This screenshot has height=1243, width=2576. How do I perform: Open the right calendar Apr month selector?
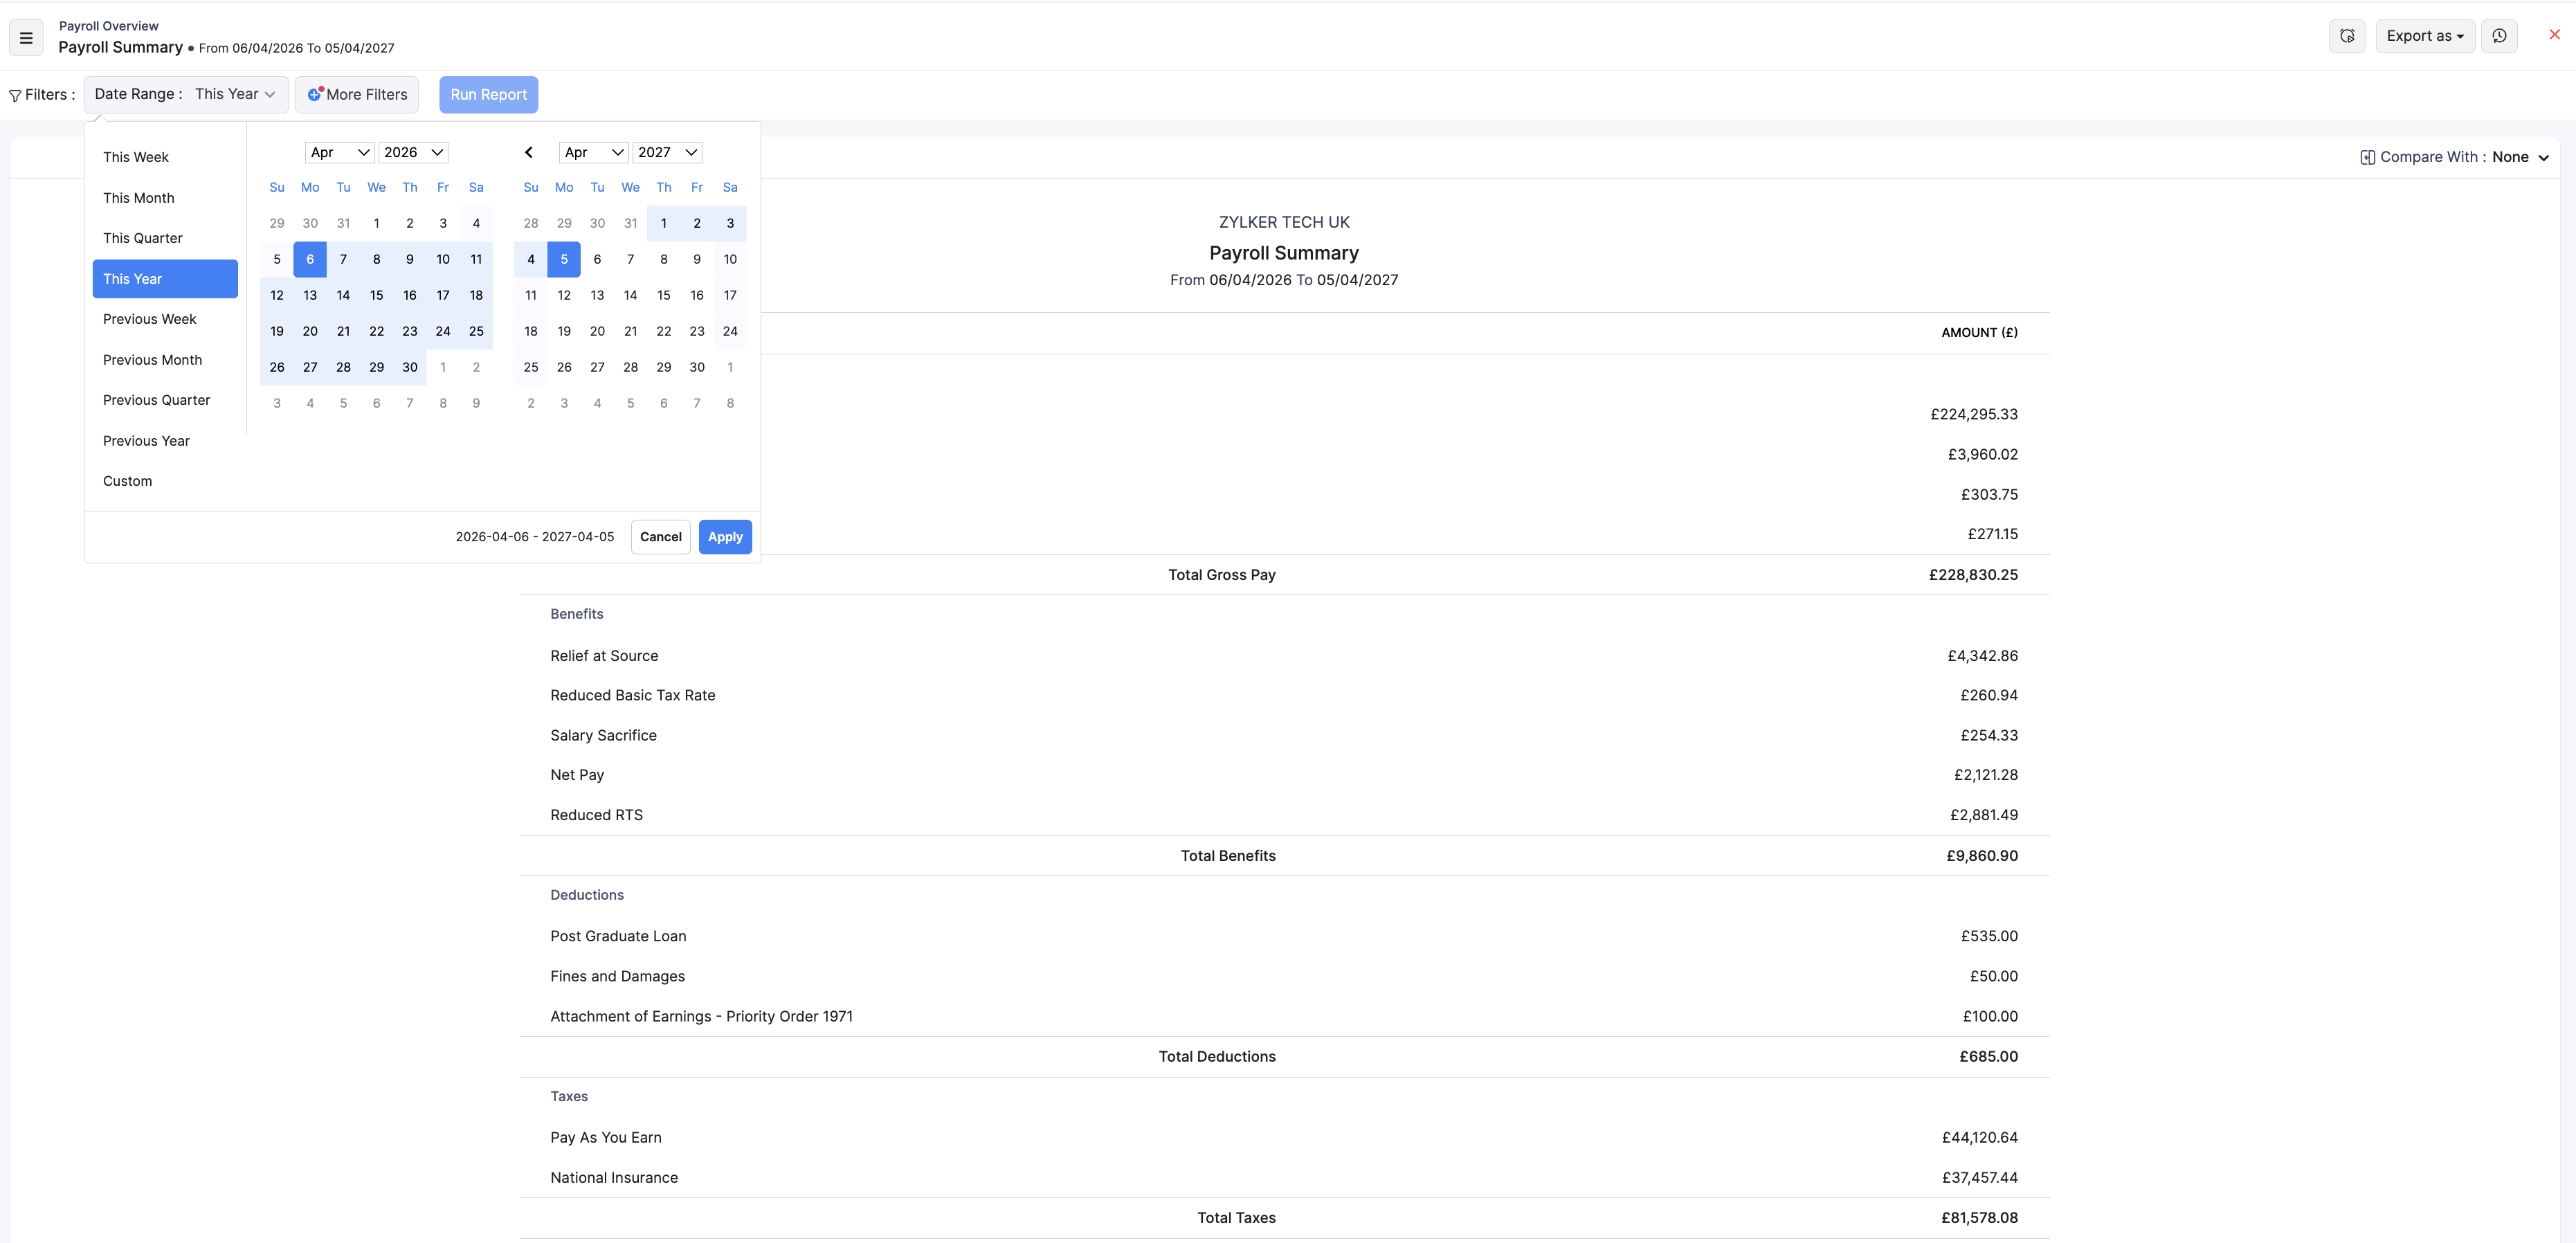point(593,152)
